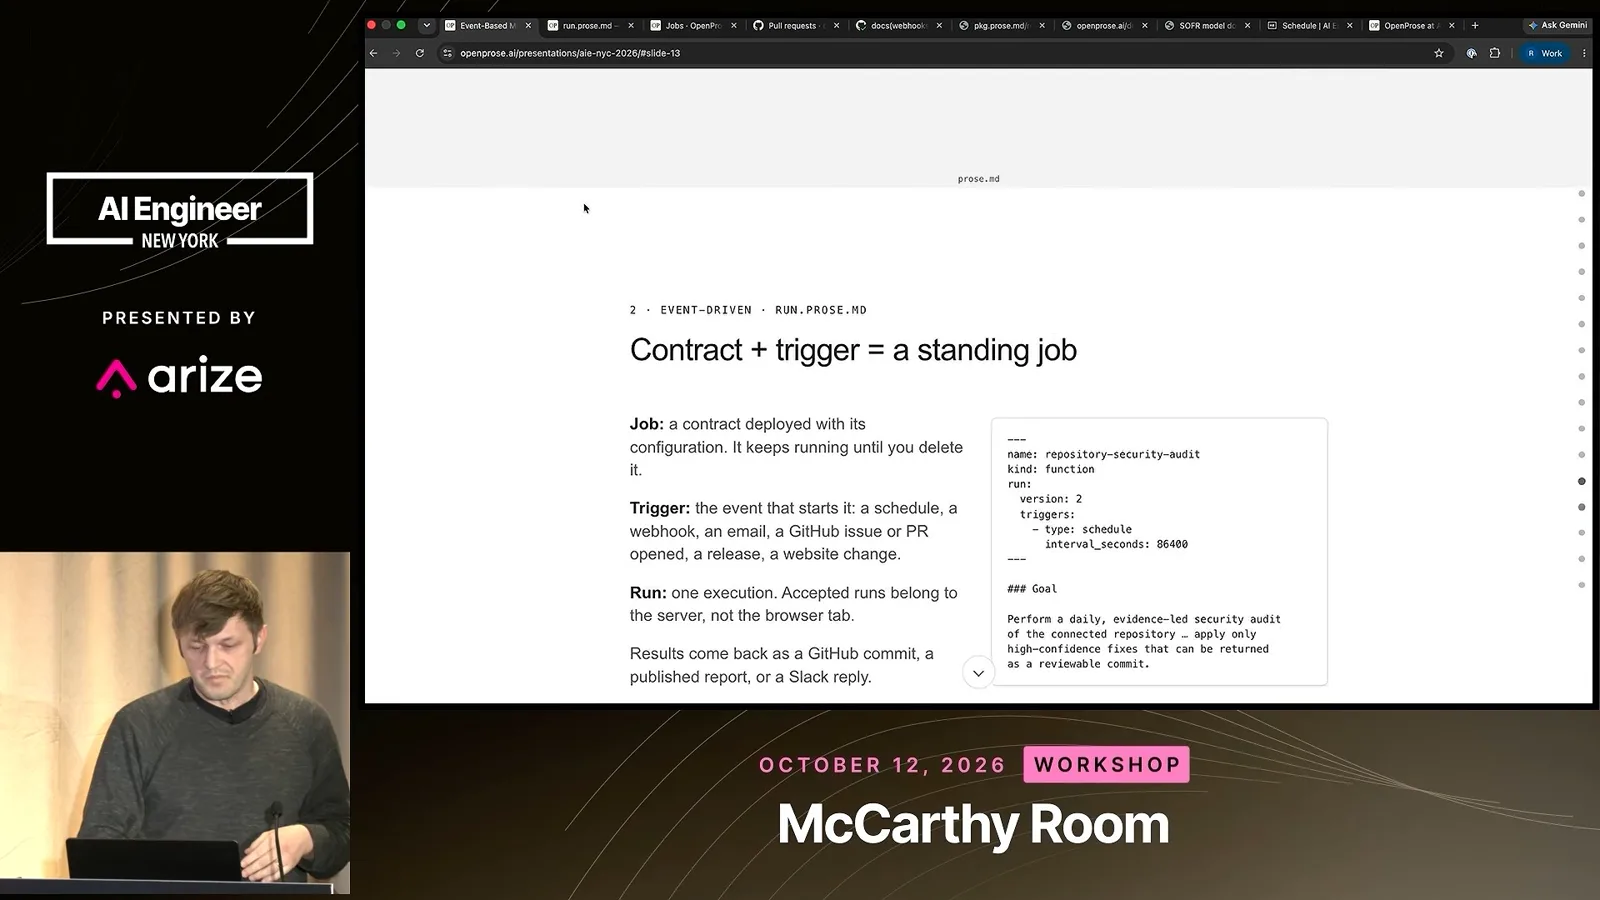The height and width of the screenshot is (900, 1600).
Task: Close the Schedule | AI Engineer tab
Action: point(1350,26)
